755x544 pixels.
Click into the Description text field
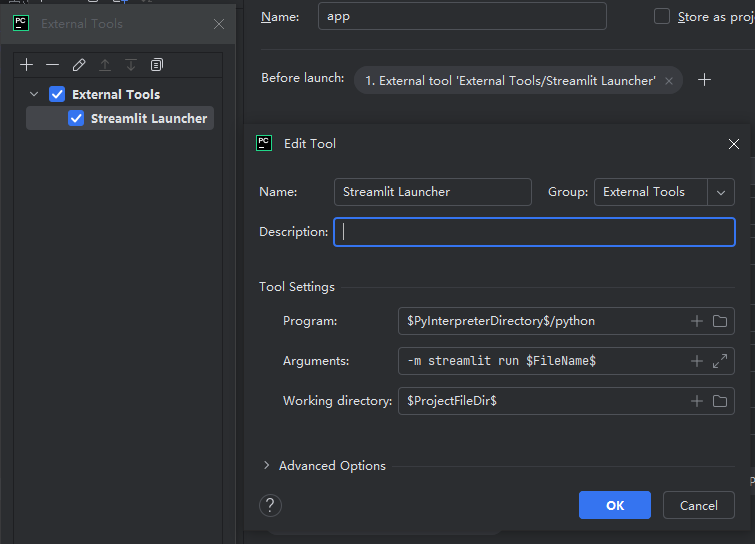click(x=534, y=232)
